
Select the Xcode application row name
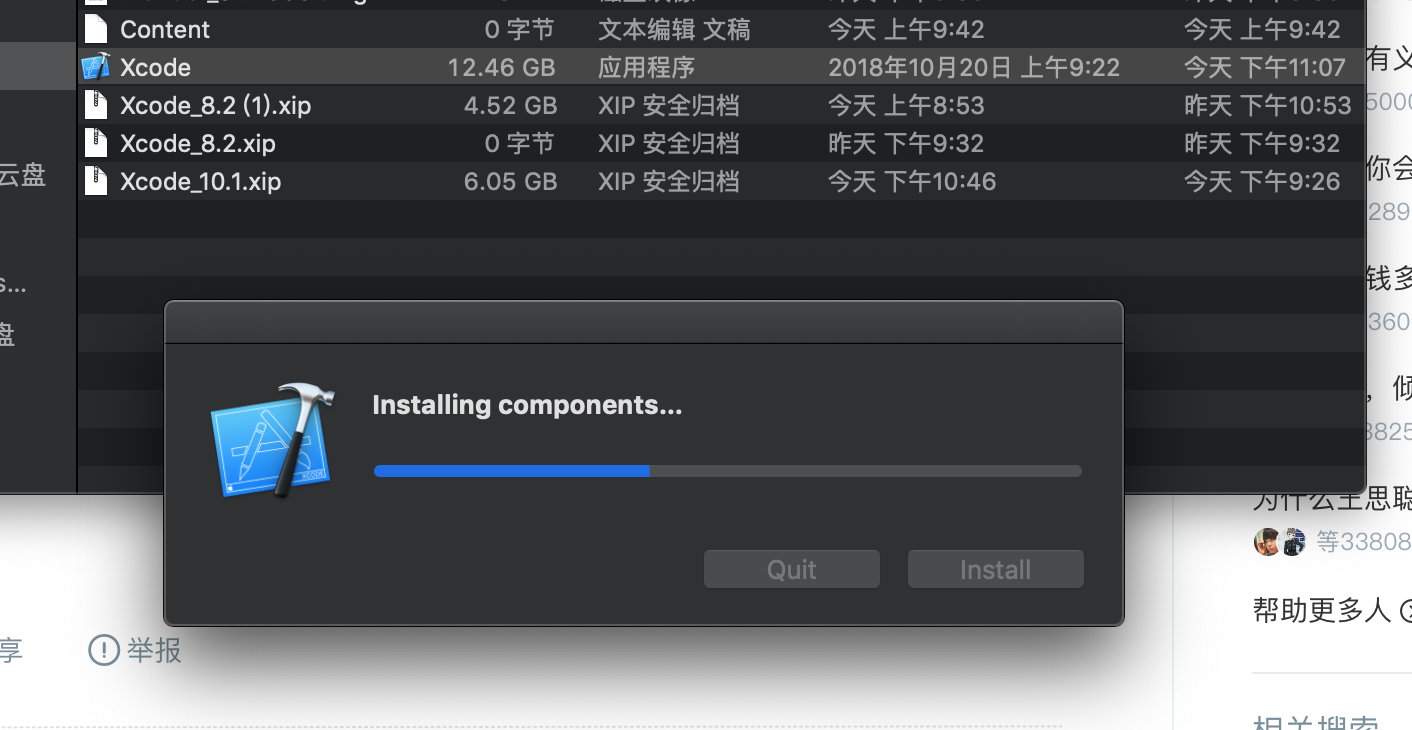click(155, 67)
